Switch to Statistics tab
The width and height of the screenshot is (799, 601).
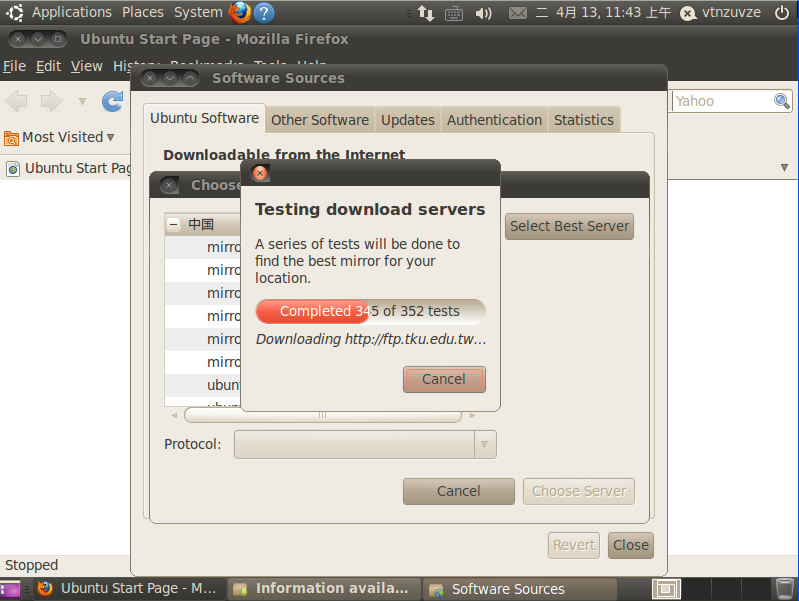584,120
